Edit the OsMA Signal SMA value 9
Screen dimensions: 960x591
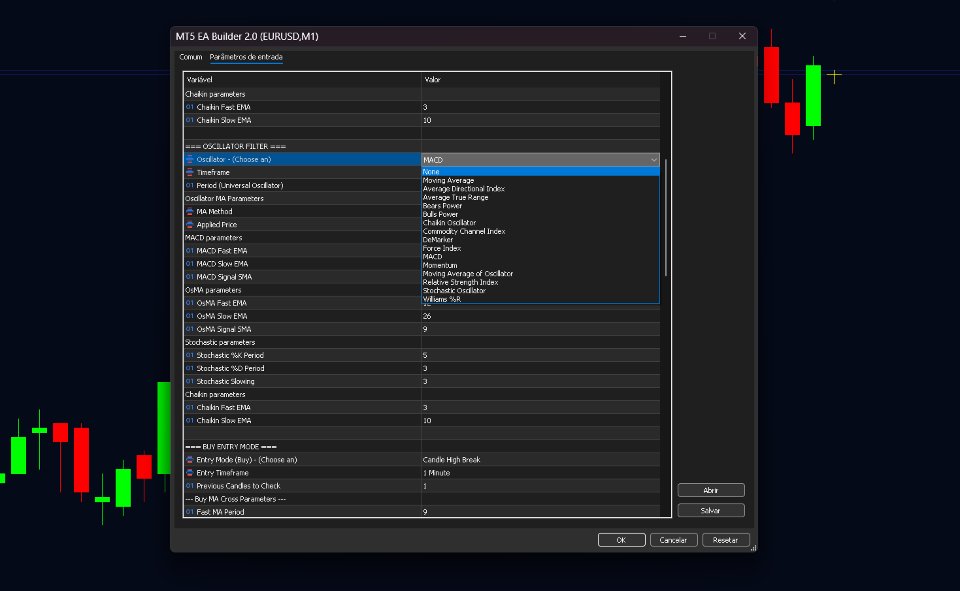coord(541,329)
